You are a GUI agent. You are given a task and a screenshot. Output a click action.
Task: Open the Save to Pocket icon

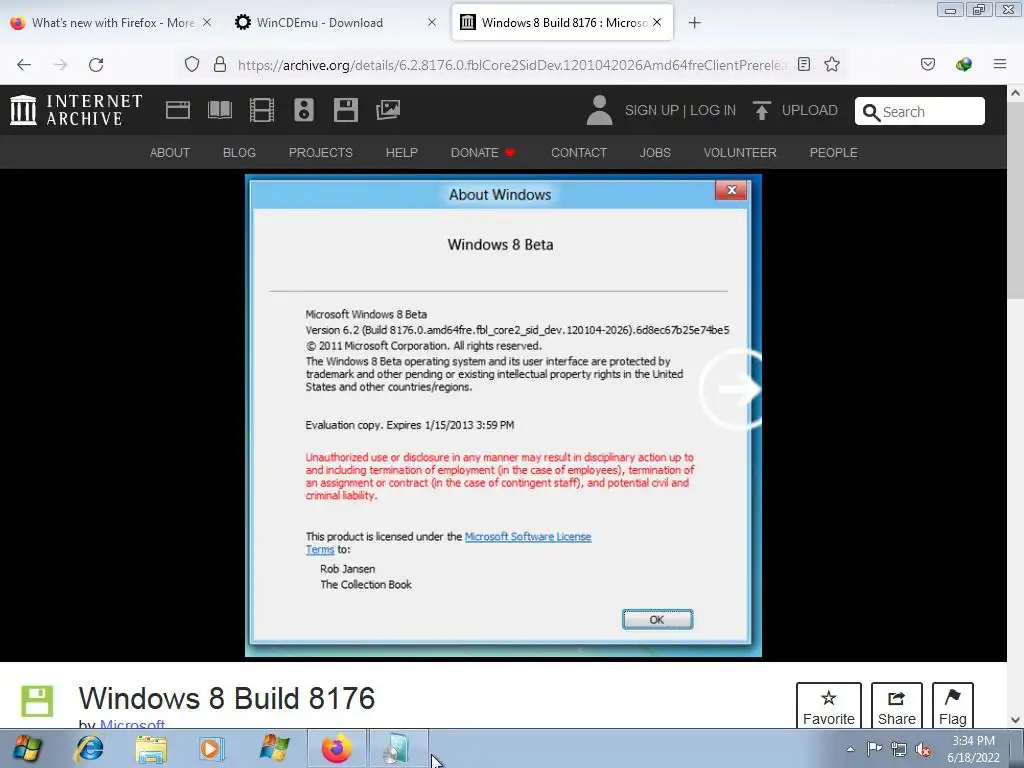pos(927,64)
